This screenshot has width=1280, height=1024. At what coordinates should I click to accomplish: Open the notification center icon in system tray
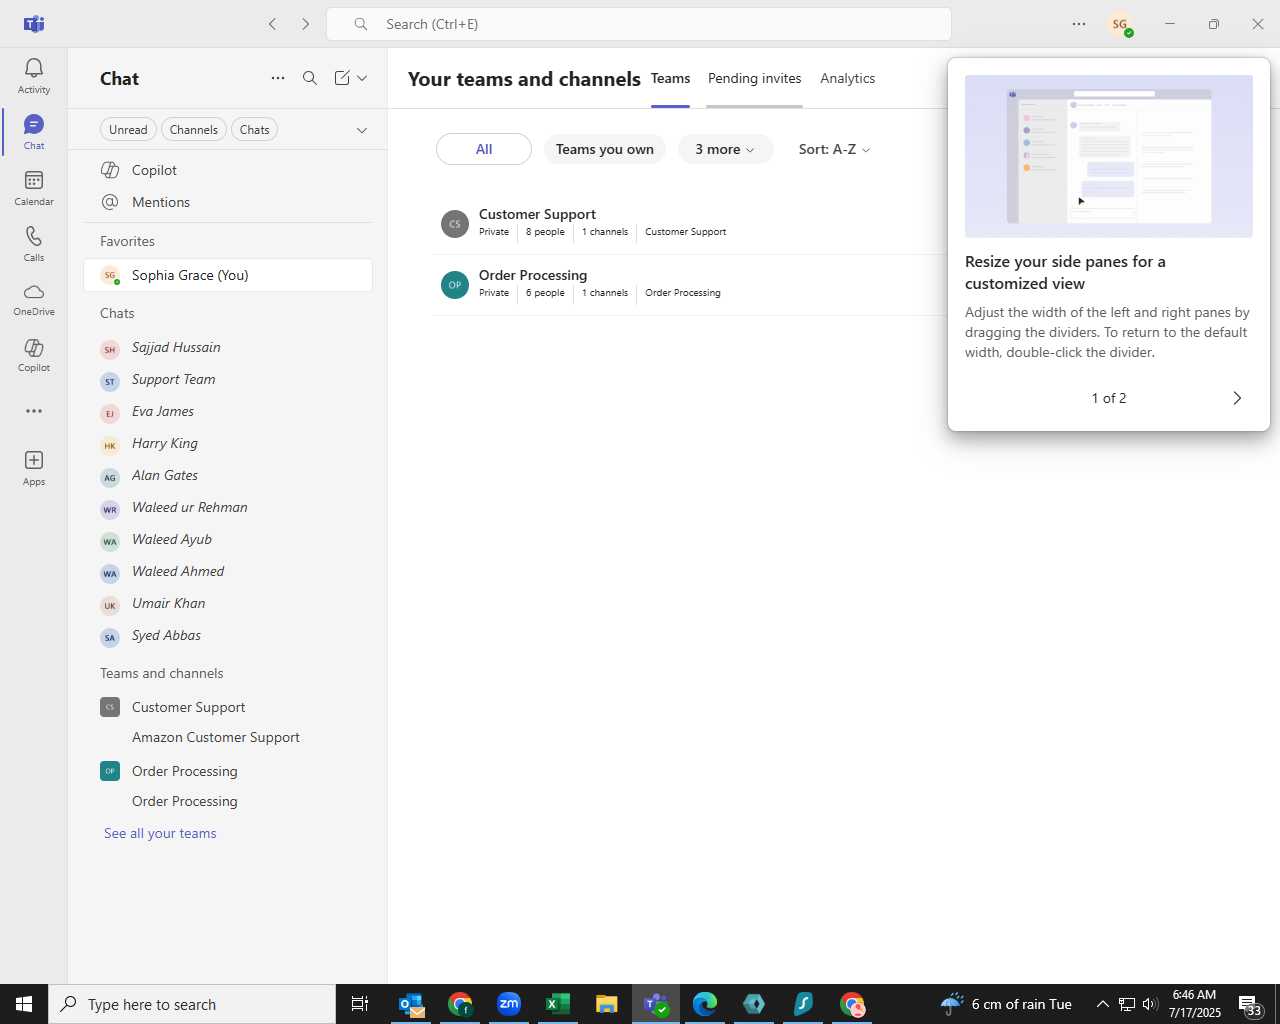(x=1250, y=1004)
